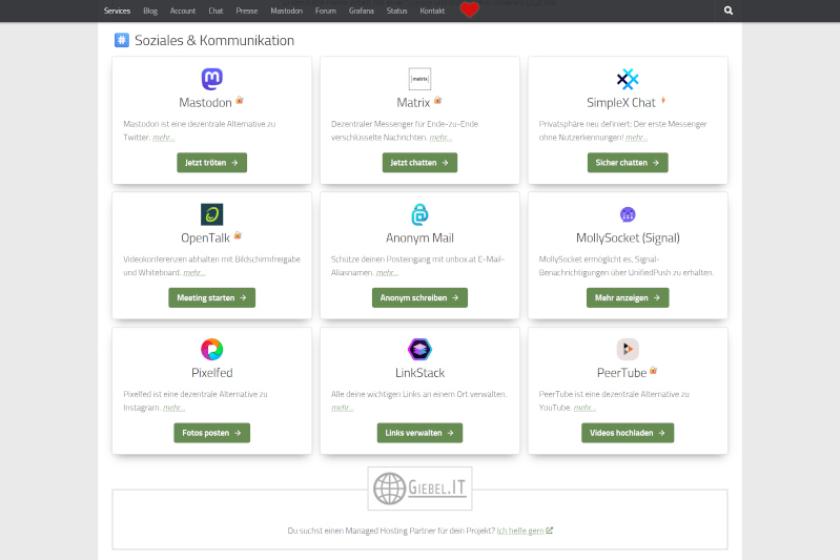Follow 'mehr...' link in OpenTalk card

194,273
